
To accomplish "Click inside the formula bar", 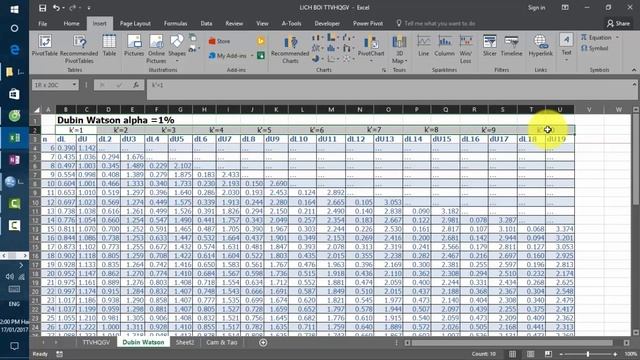I will point(388,89).
